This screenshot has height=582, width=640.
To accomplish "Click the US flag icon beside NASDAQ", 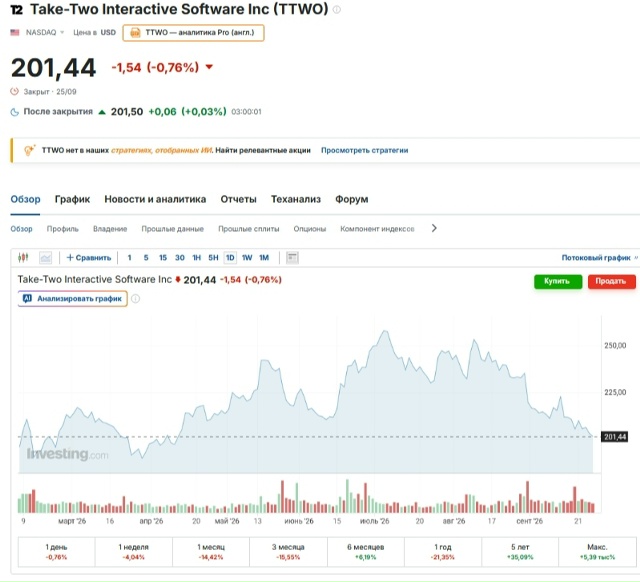I will coord(15,32).
